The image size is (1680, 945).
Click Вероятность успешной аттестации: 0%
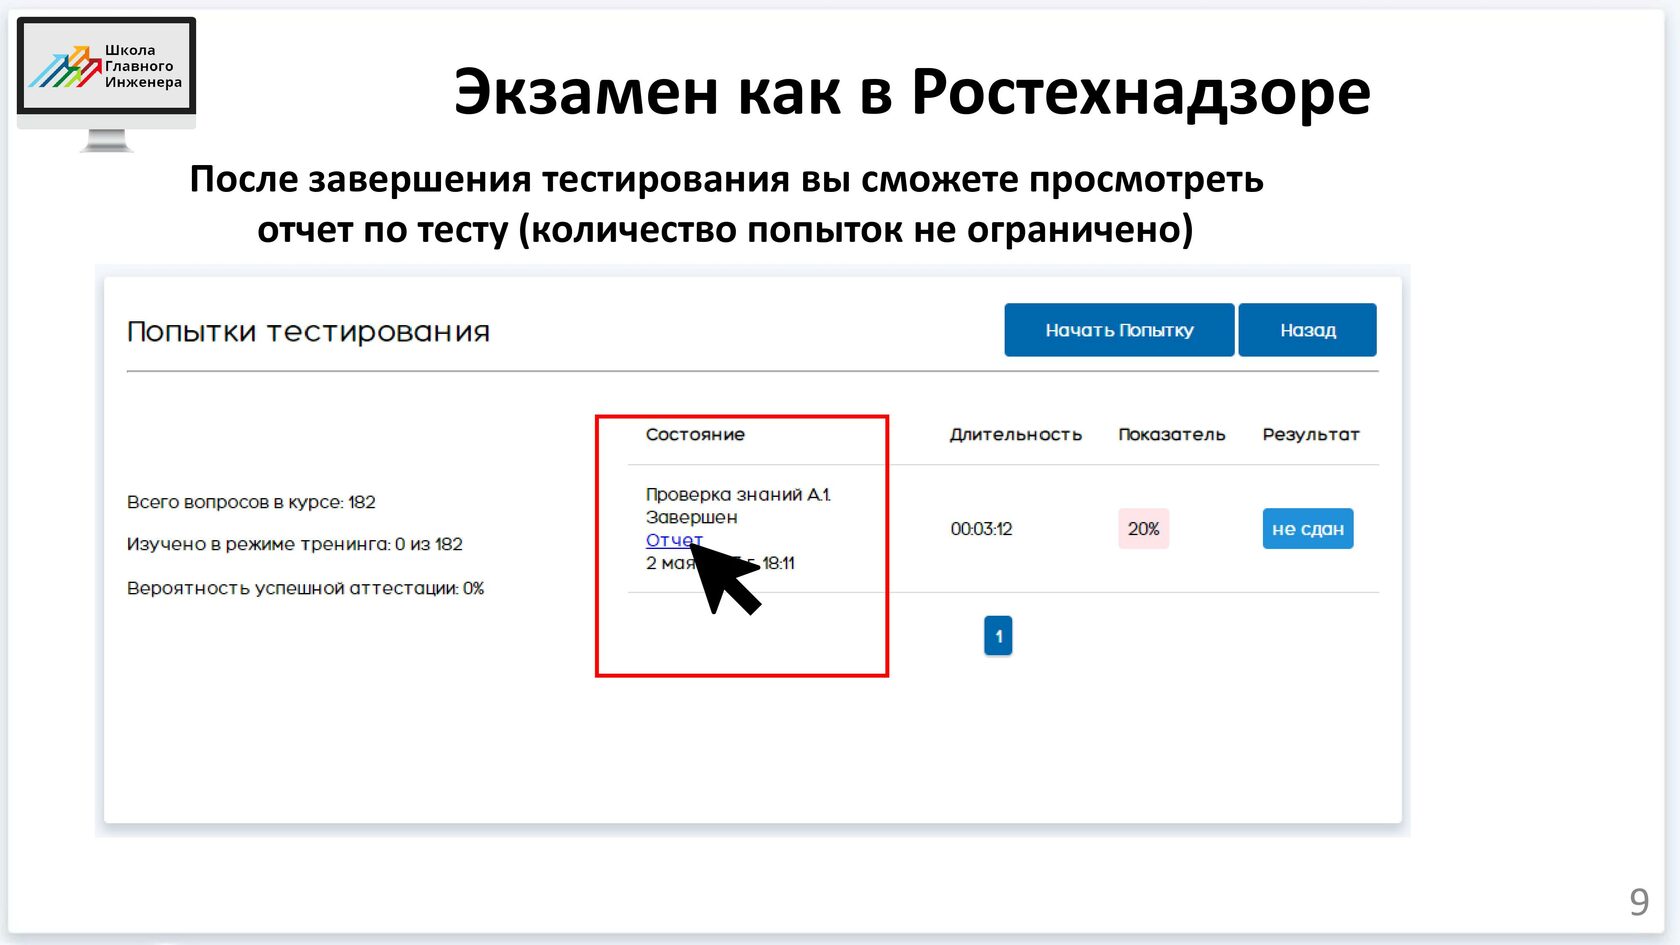click(305, 588)
